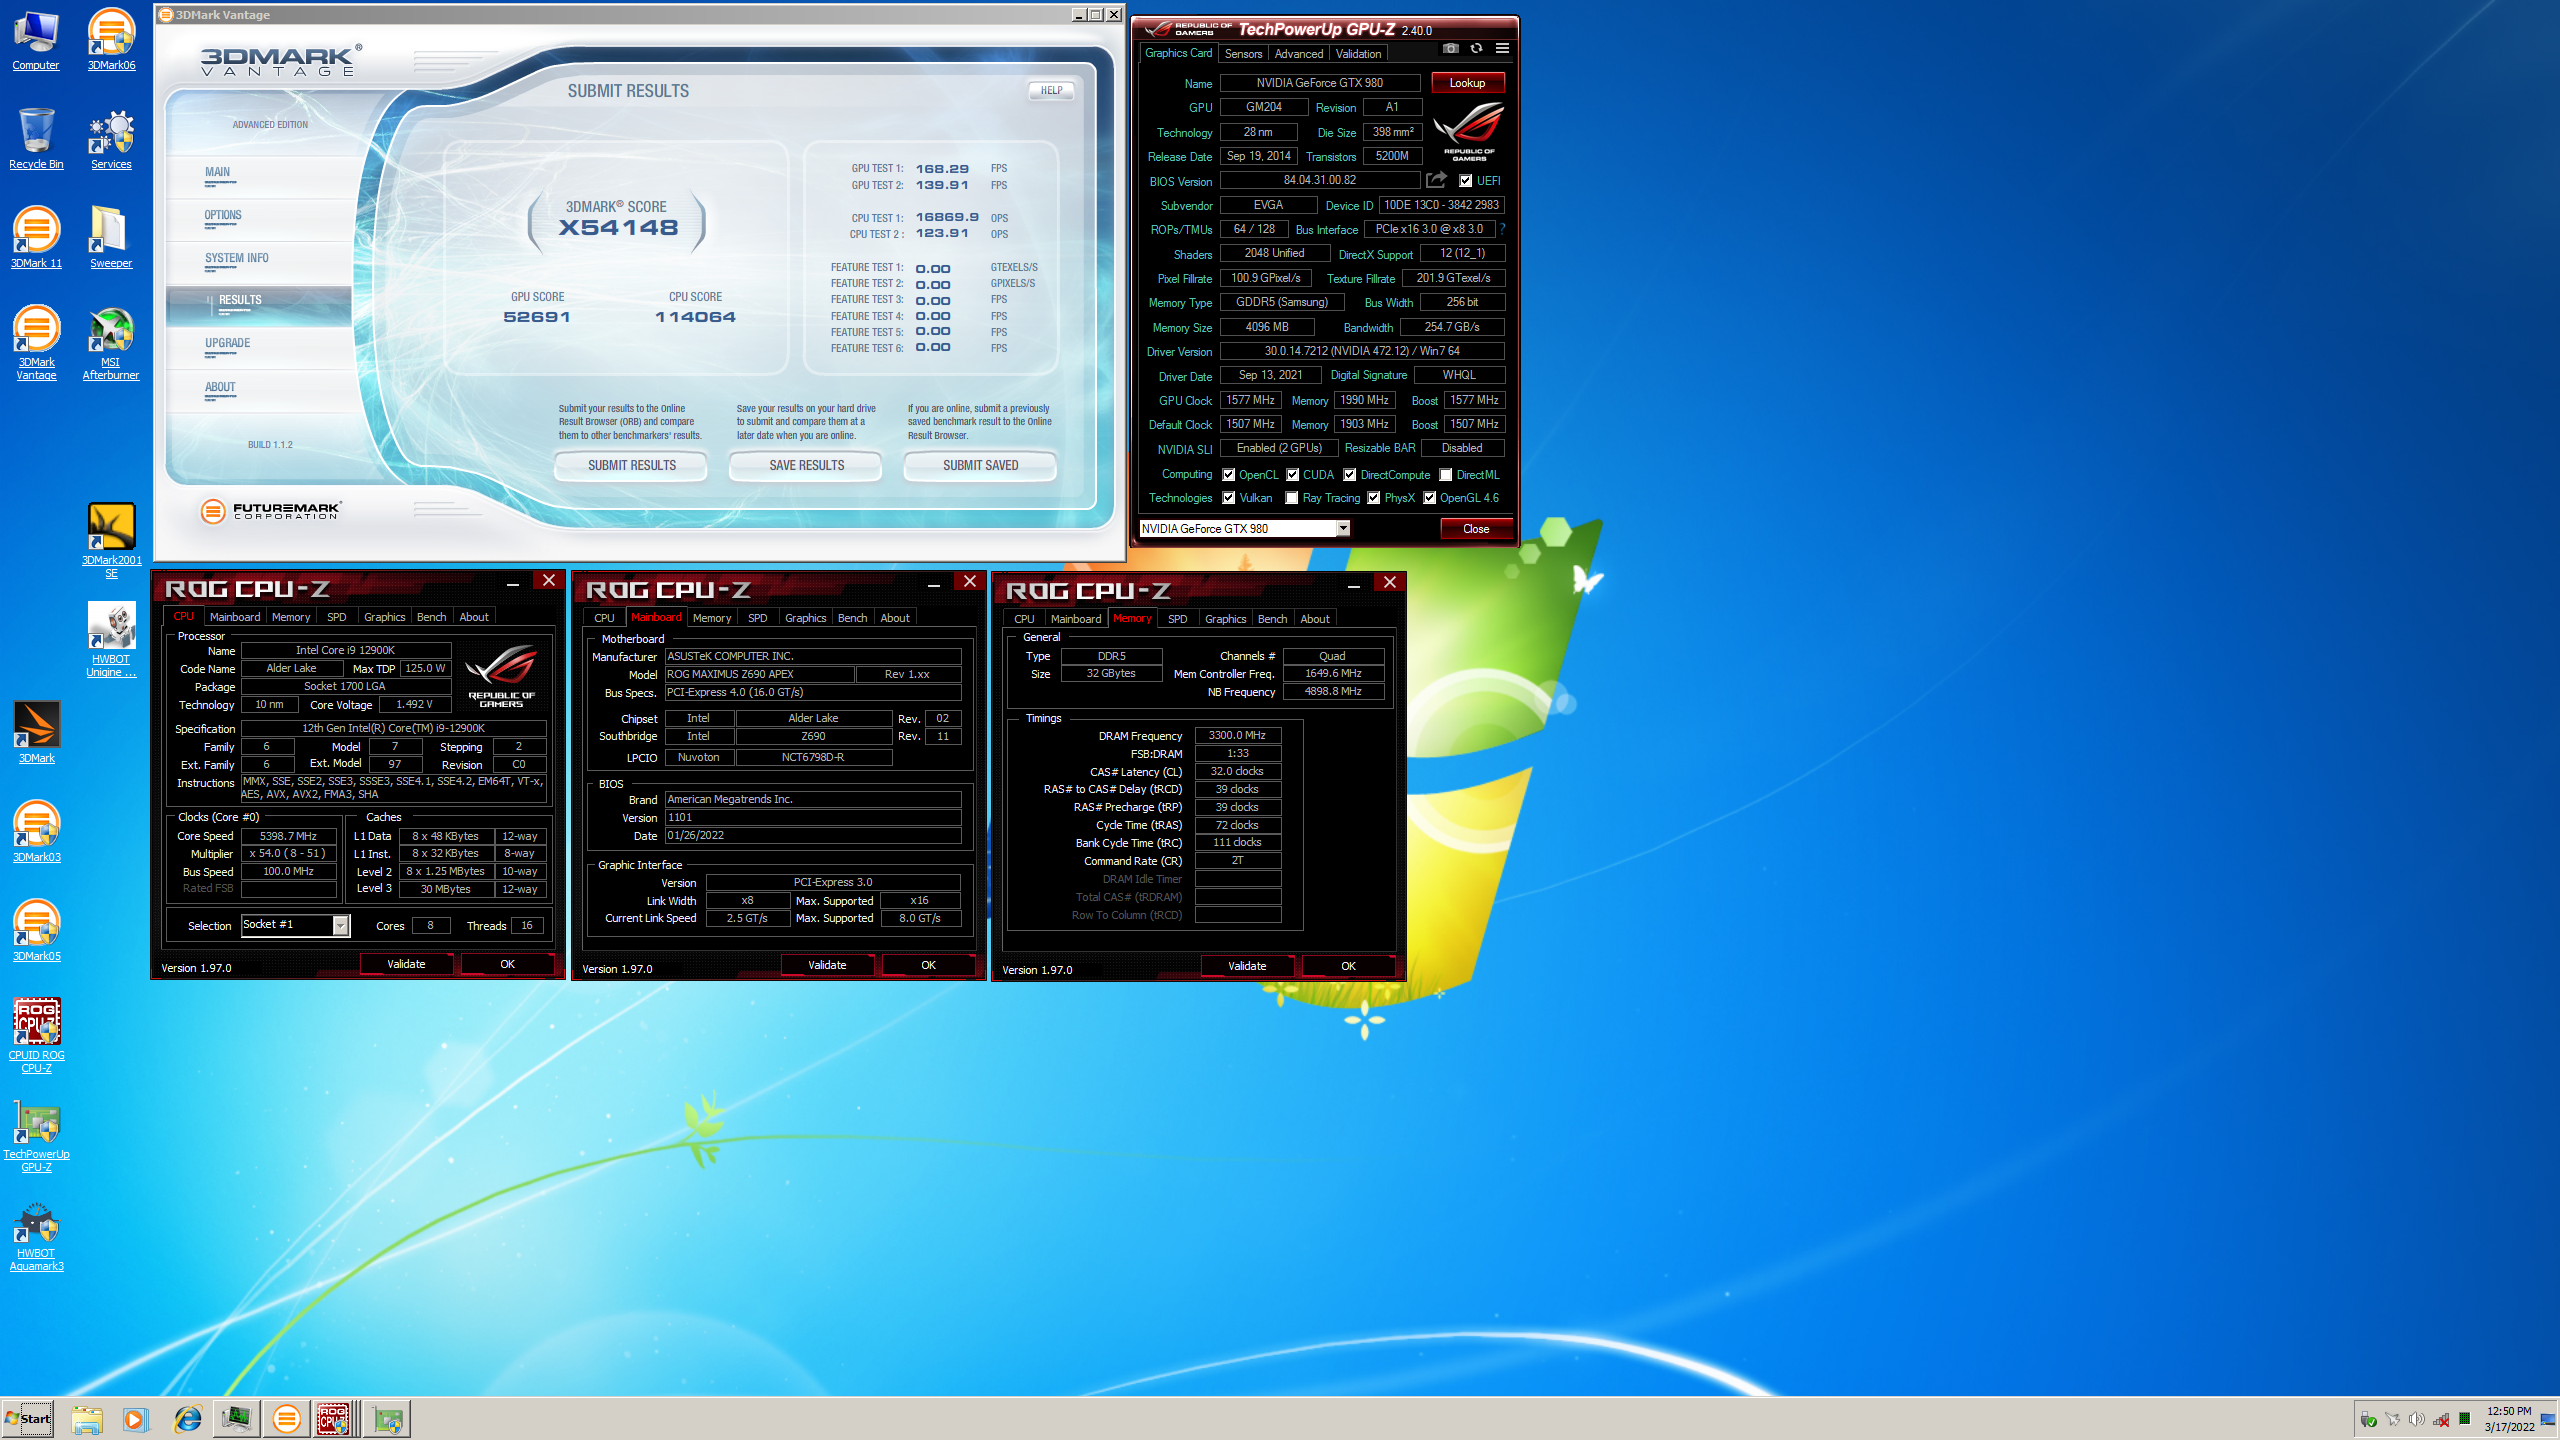Screen dimensions: 2560x1440
Task: Click the 3DMark score X54148
Action: 618,228
